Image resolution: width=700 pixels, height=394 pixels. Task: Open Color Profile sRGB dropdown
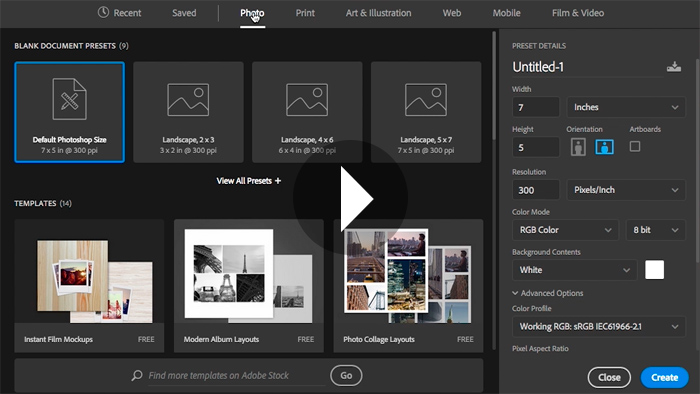pos(599,327)
